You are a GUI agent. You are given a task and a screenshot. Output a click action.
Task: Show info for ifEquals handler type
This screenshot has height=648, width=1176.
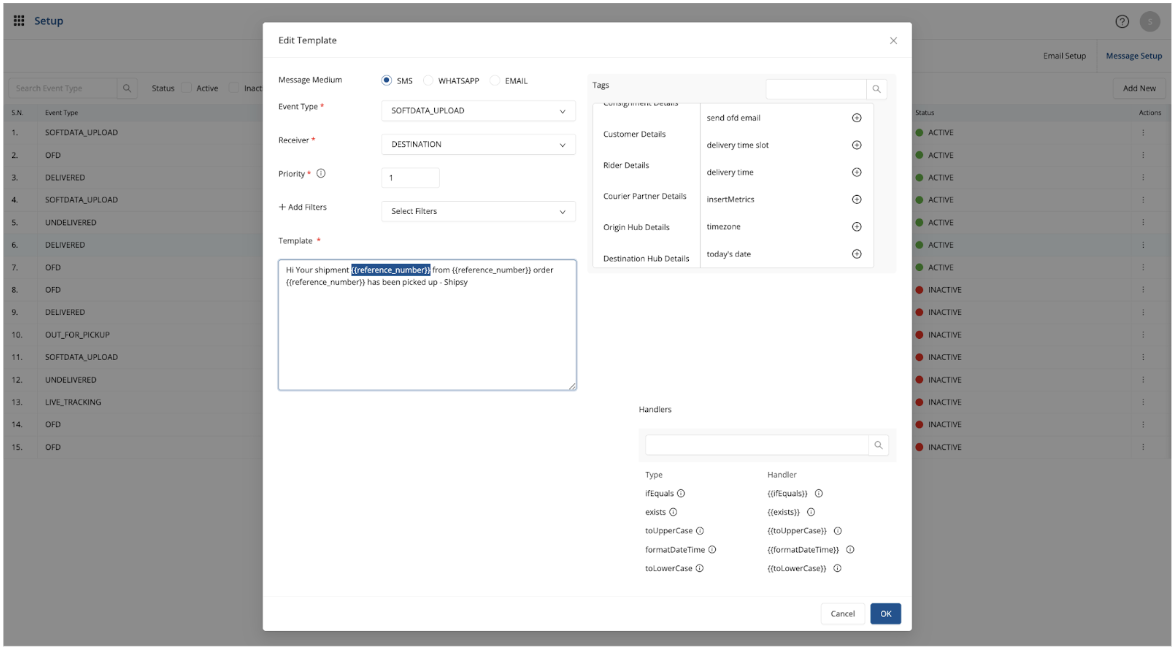pos(681,494)
